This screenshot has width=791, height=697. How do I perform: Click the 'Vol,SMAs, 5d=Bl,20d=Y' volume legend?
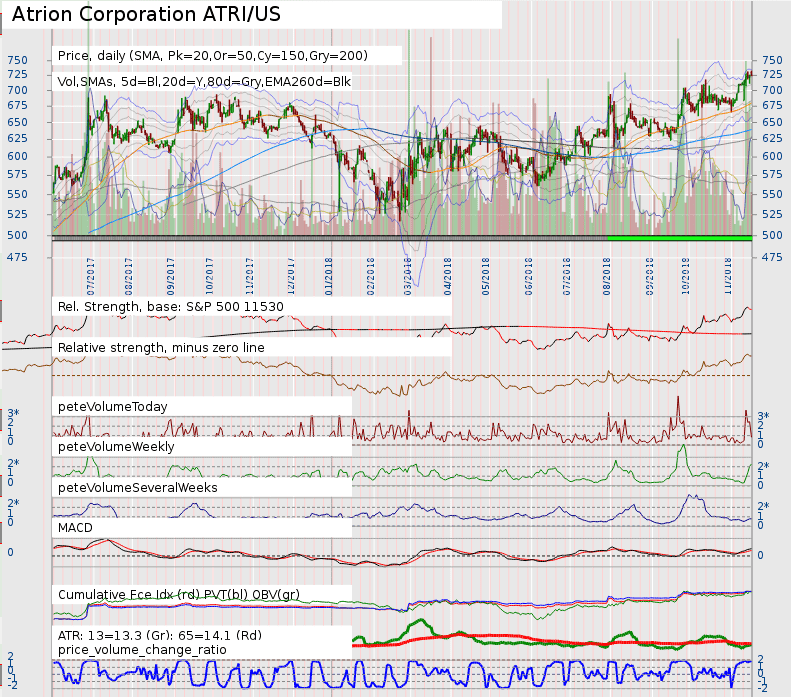[204, 82]
